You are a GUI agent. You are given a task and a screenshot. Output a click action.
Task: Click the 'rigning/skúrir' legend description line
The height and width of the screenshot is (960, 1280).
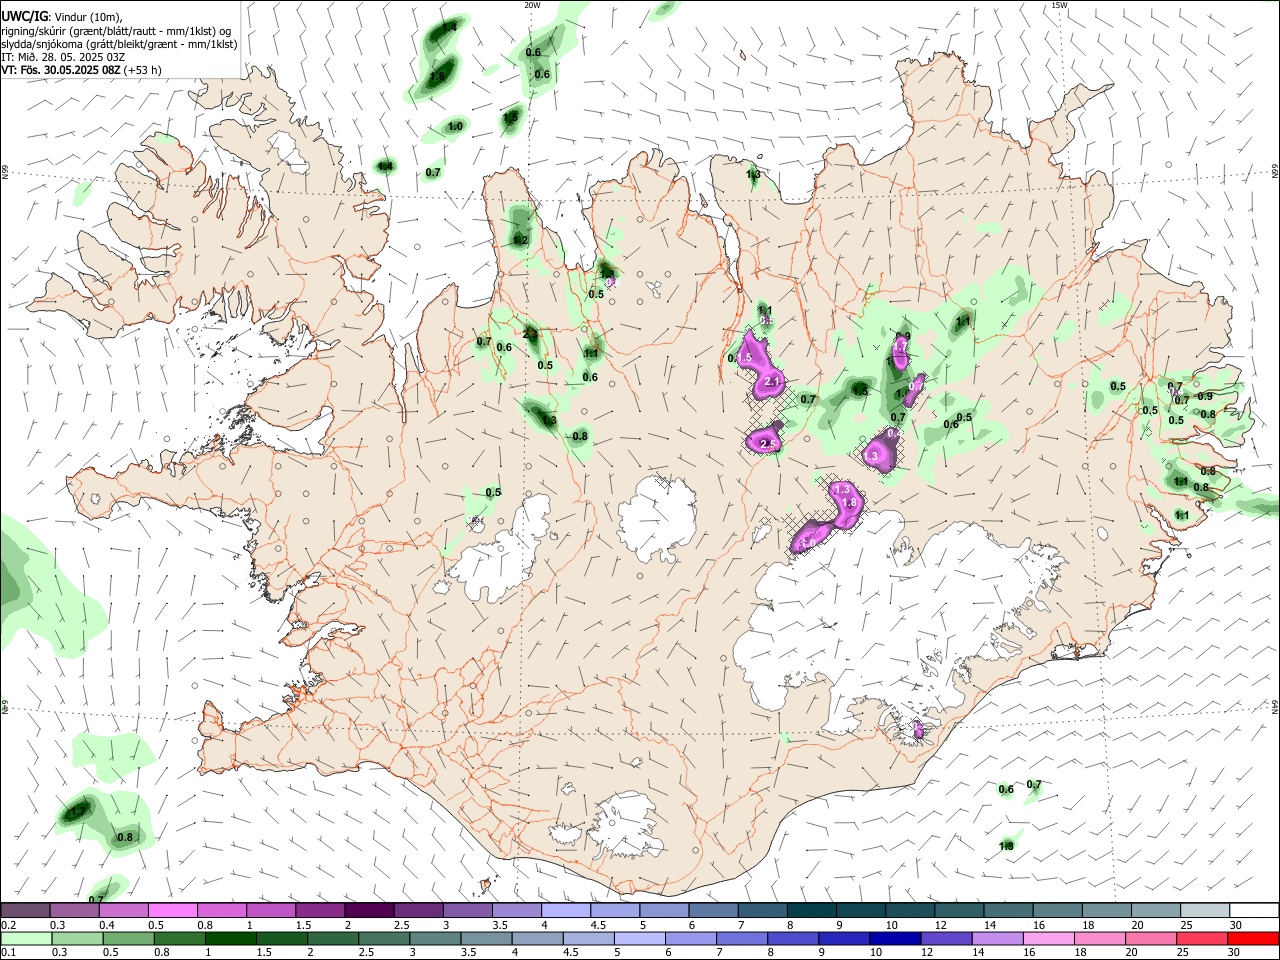coord(116,31)
